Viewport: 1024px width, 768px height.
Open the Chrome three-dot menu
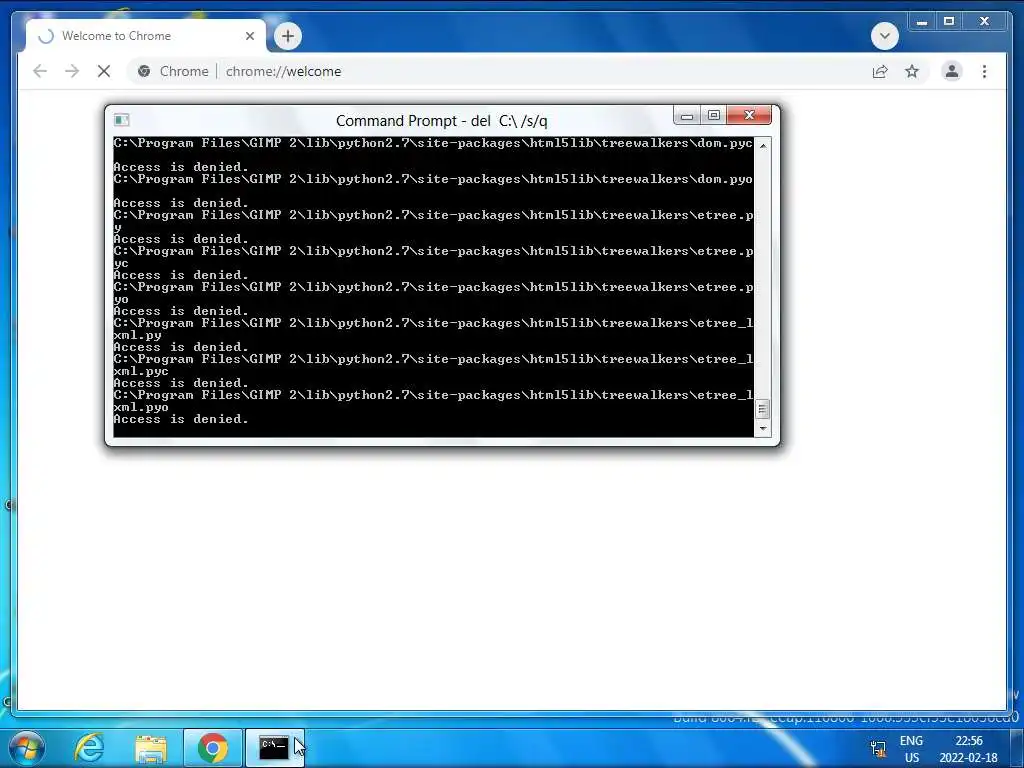click(x=984, y=71)
